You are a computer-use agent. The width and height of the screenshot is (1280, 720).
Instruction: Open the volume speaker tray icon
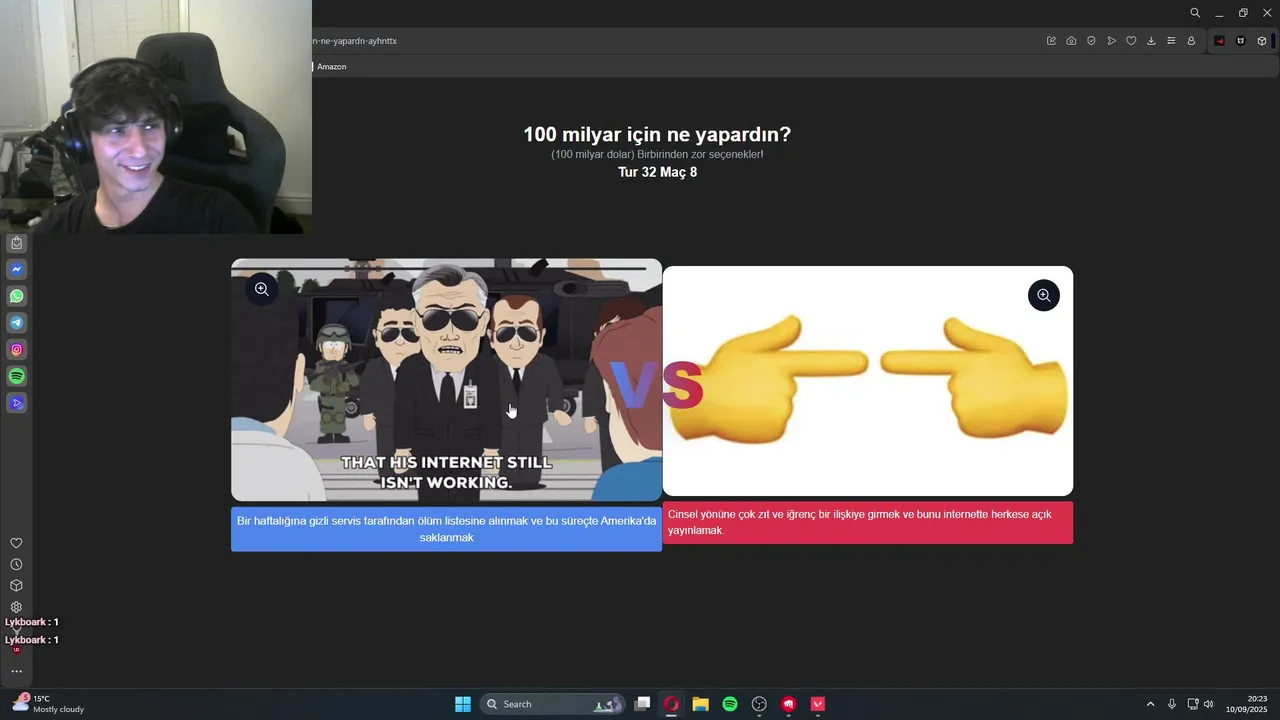pyautogui.click(x=1208, y=704)
